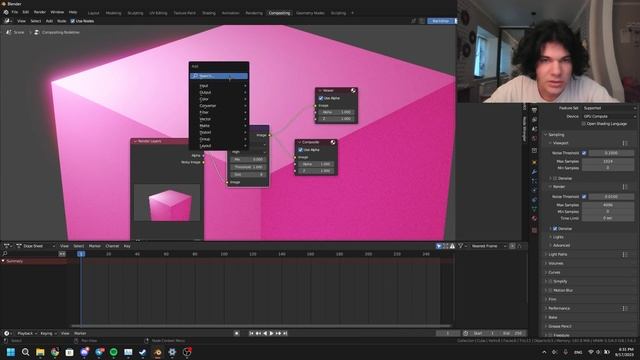640x360 pixels.
Task: Open the Particles properties tab icon
Action: point(534,181)
